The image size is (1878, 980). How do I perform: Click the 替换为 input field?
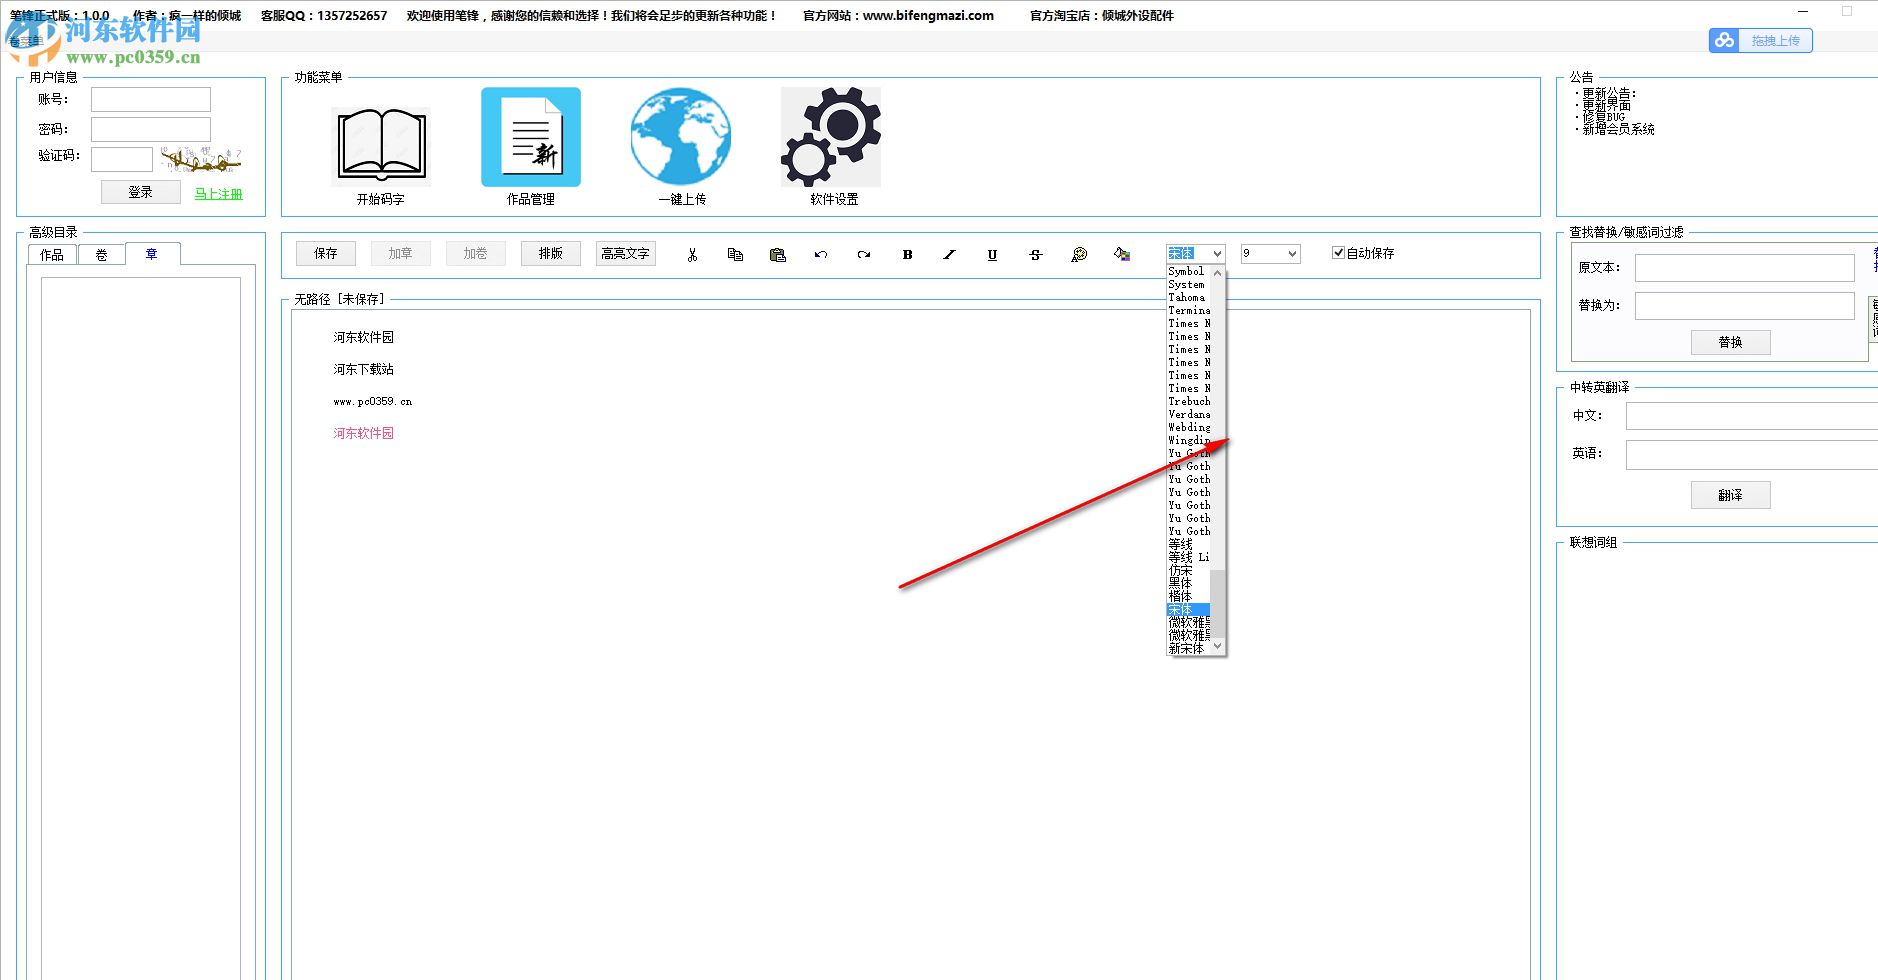pyautogui.click(x=1745, y=306)
